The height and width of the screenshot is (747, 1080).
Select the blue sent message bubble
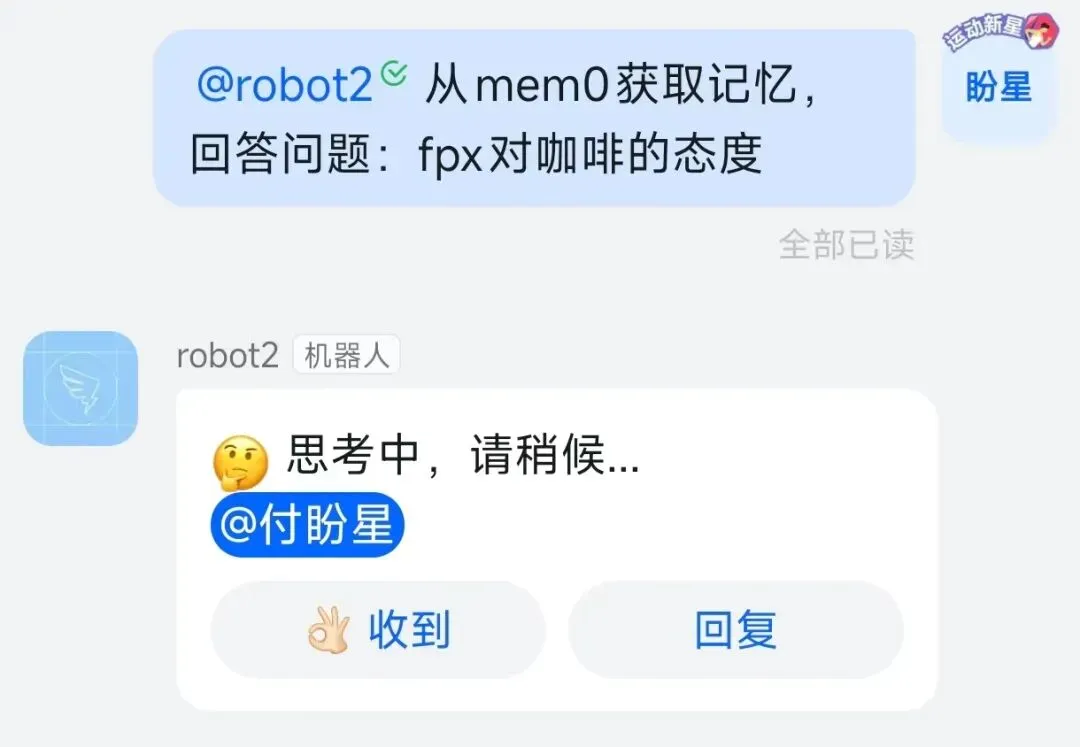pos(534,118)
